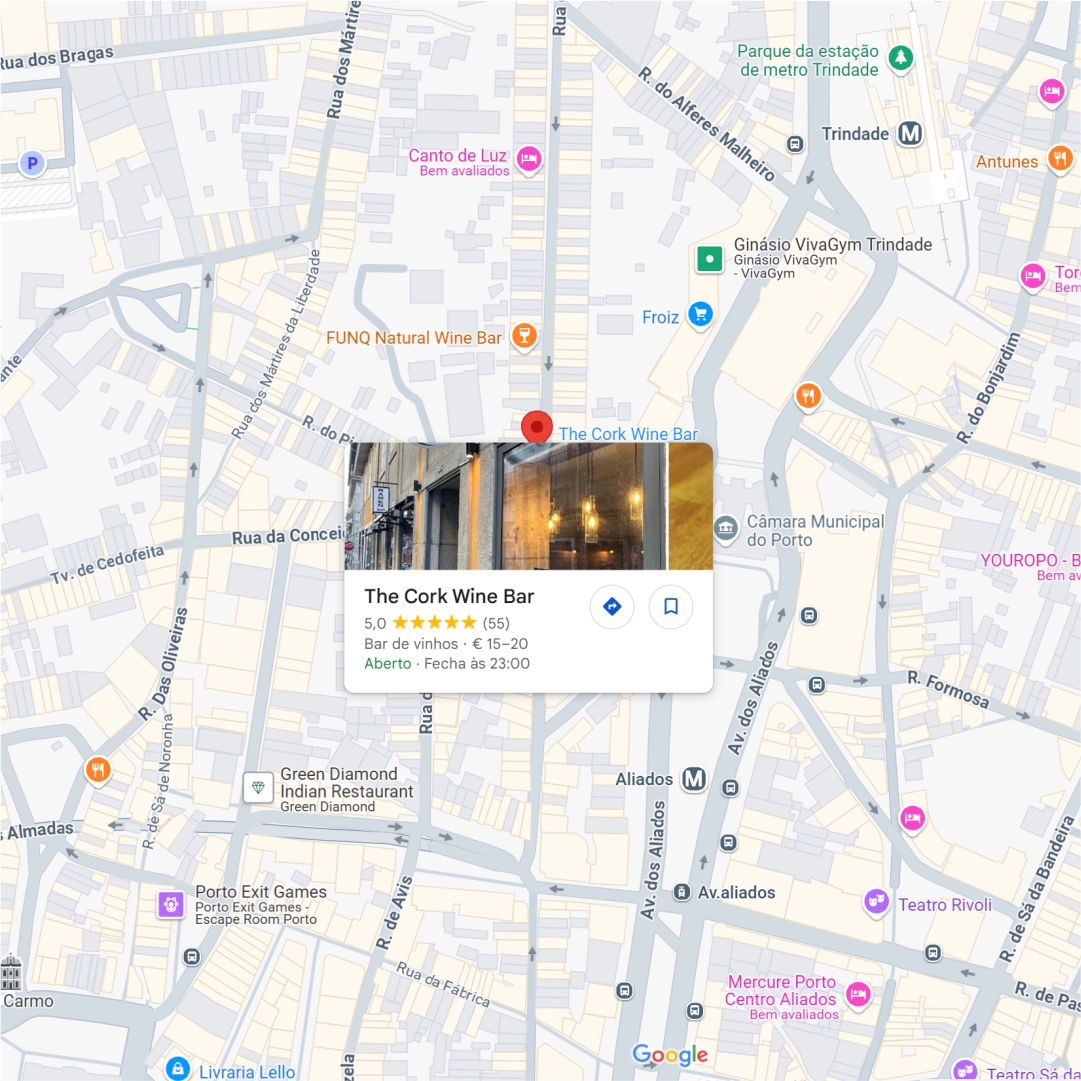Click the Teatro Sá theater icon
This screenshot has height=1081, width=1081.
pos(965,1070)
